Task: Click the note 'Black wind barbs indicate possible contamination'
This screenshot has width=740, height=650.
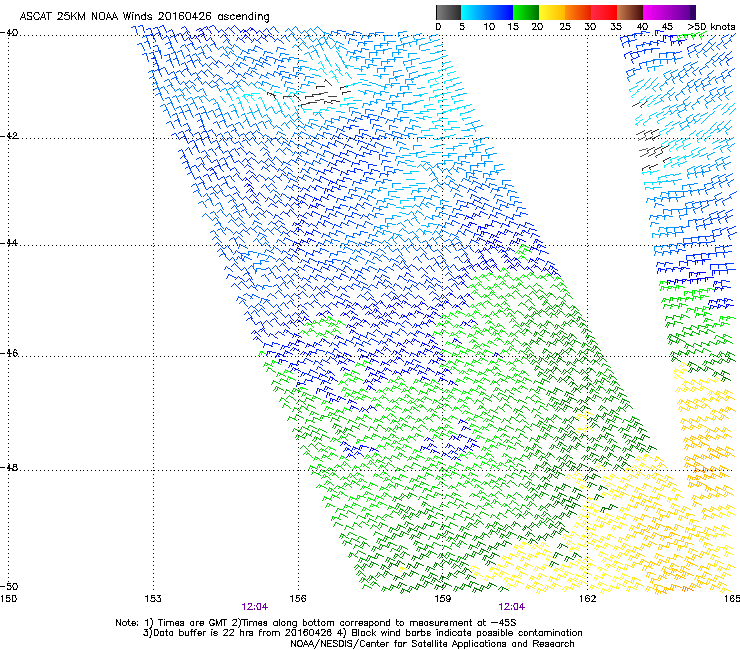Action: coord(467,633)
